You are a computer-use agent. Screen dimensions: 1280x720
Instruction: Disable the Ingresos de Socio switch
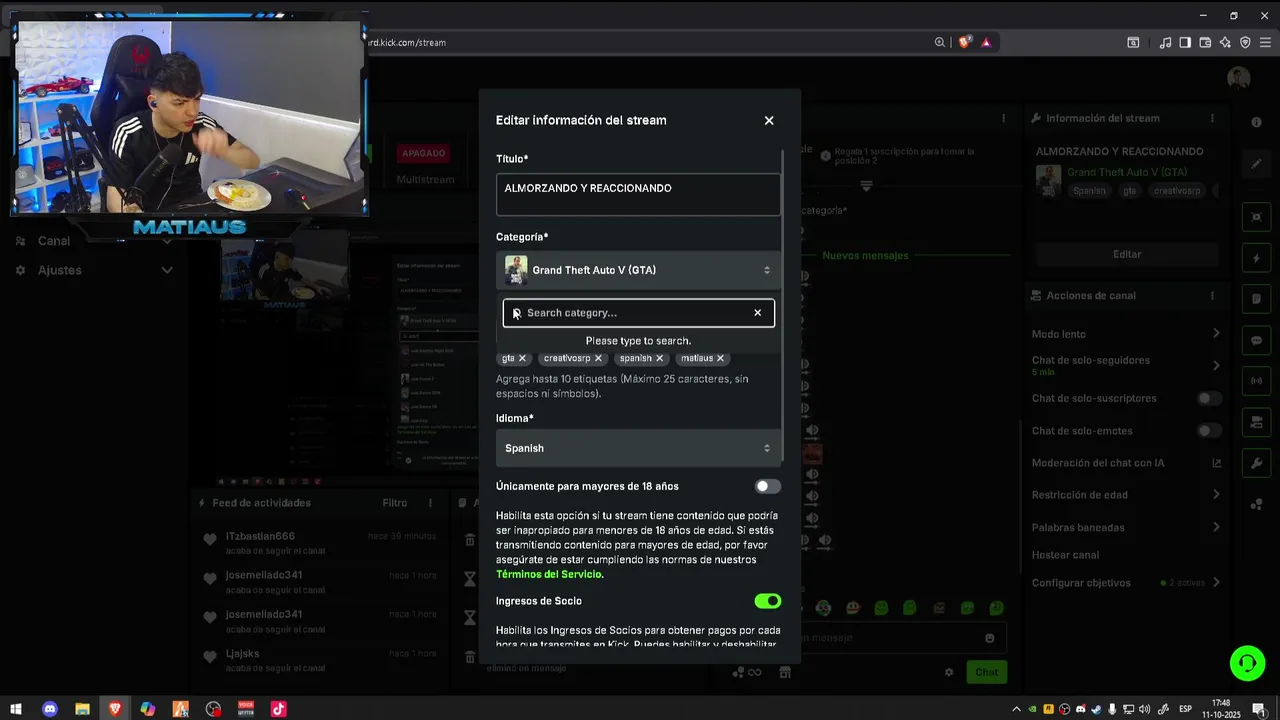pyautogui.click(x=767, y=601)
